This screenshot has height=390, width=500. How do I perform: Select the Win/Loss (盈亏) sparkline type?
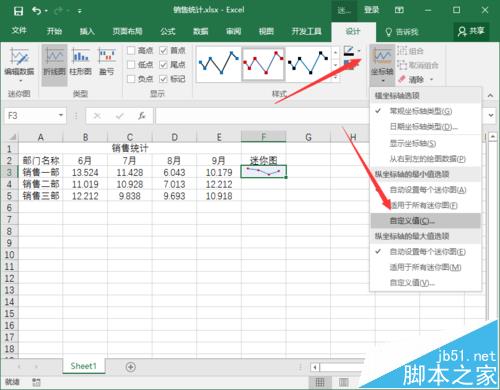click(x=107, y=61)
